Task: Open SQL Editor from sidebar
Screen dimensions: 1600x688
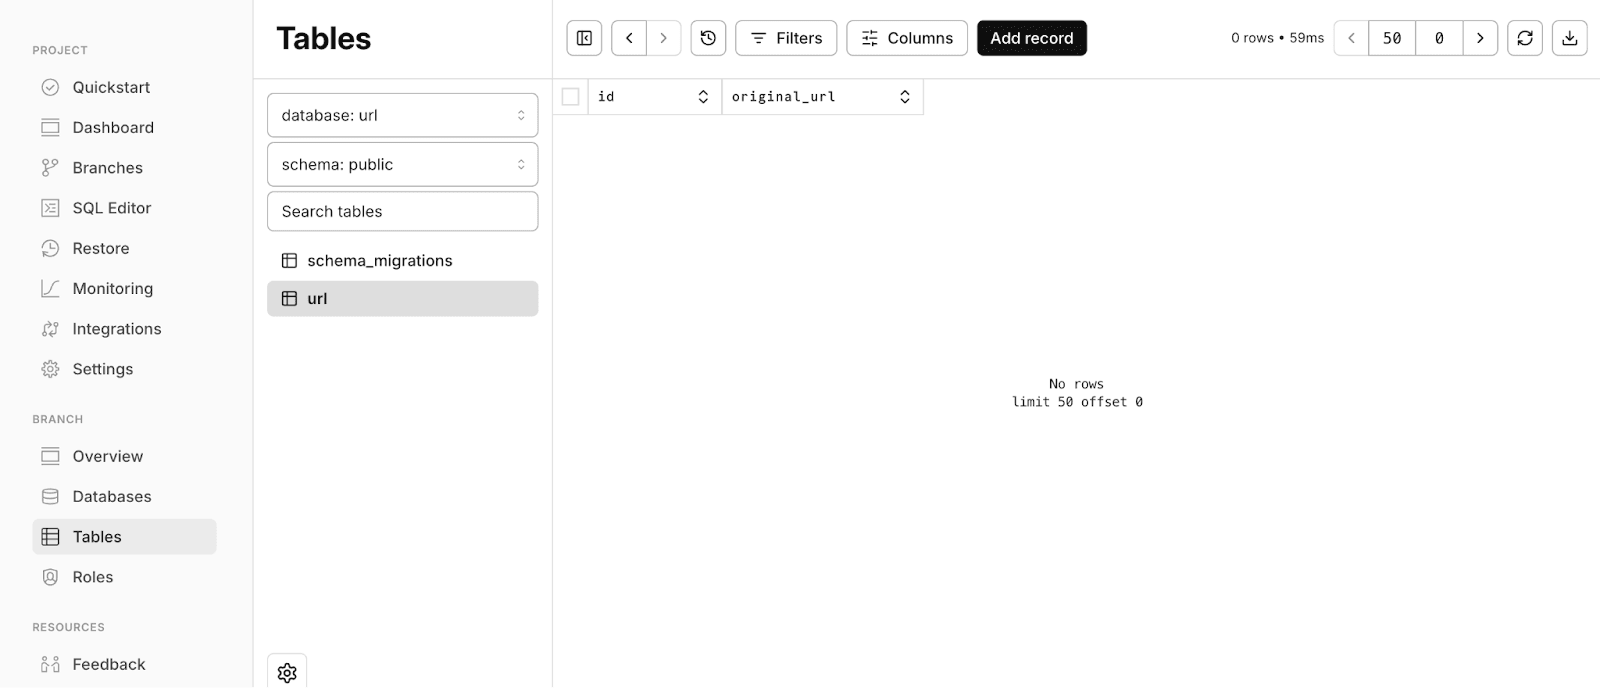Action: click(x=111, y=208)
